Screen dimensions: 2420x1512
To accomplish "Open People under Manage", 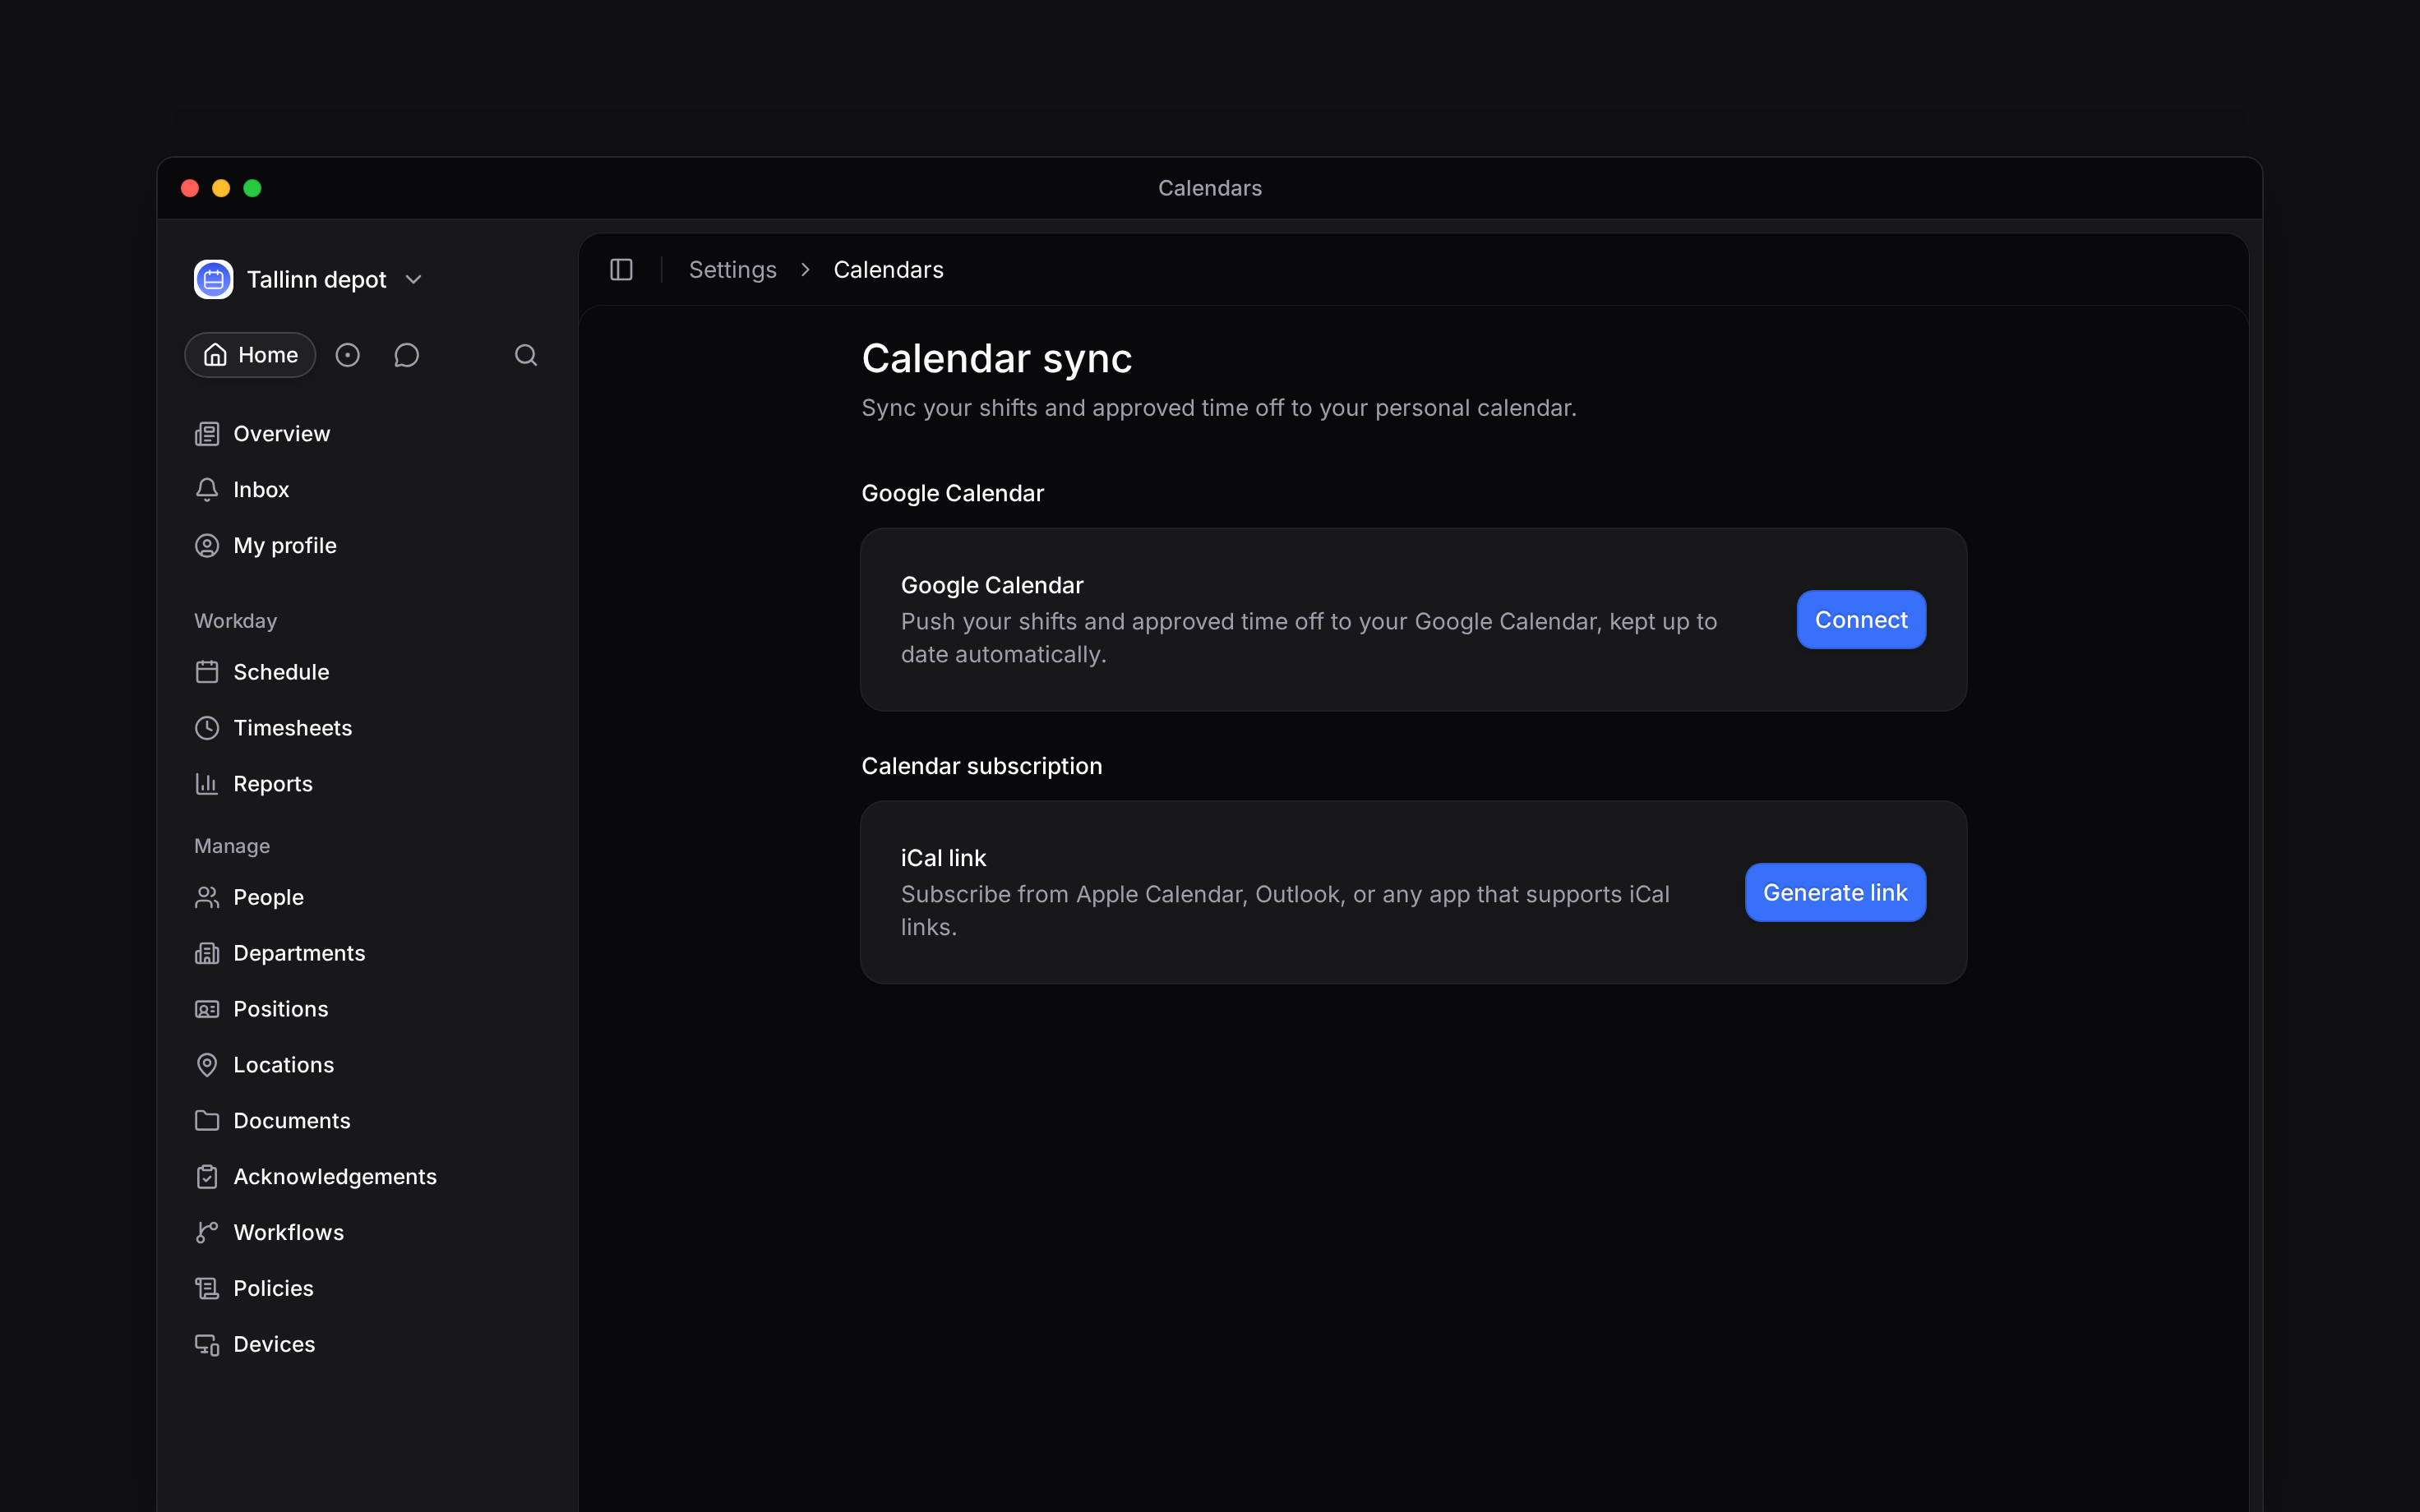I will (268, 897).
